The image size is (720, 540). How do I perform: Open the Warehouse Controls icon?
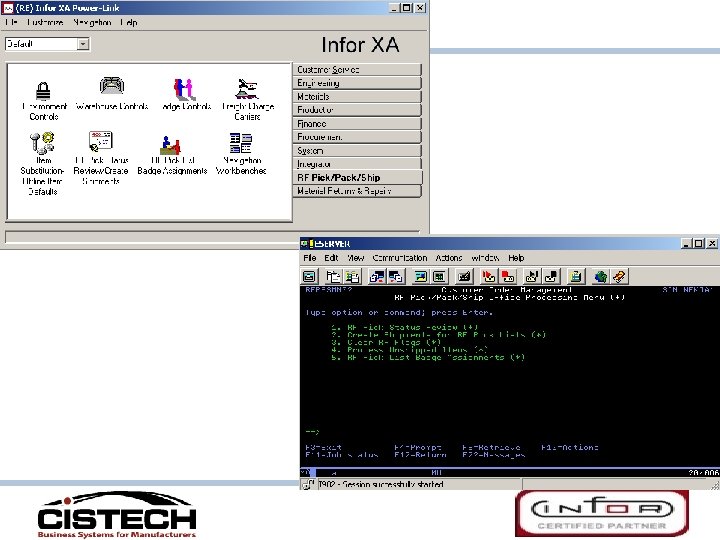(112, 86)
